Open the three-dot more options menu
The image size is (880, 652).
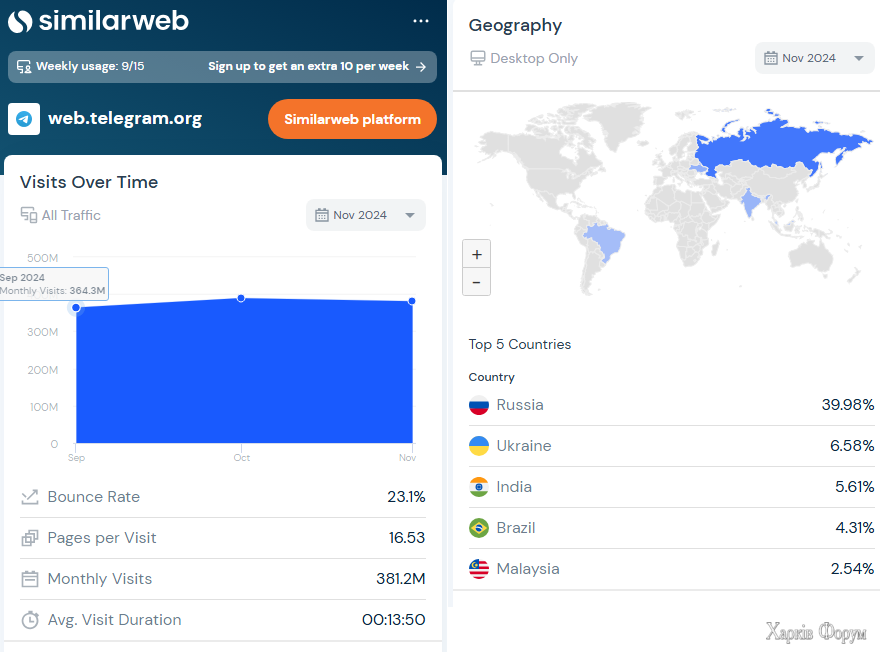click(420, 21)
